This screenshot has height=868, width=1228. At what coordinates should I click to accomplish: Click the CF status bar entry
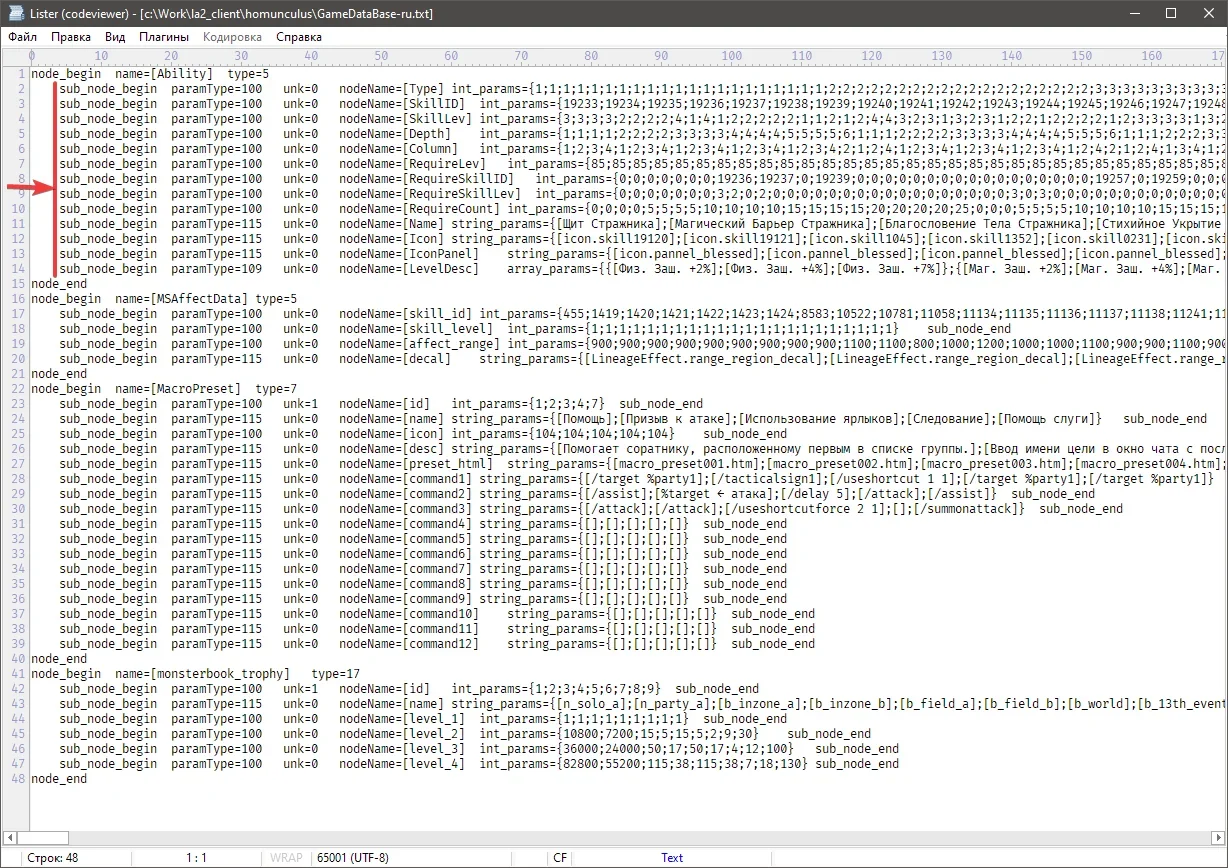[x=559, y=858]
